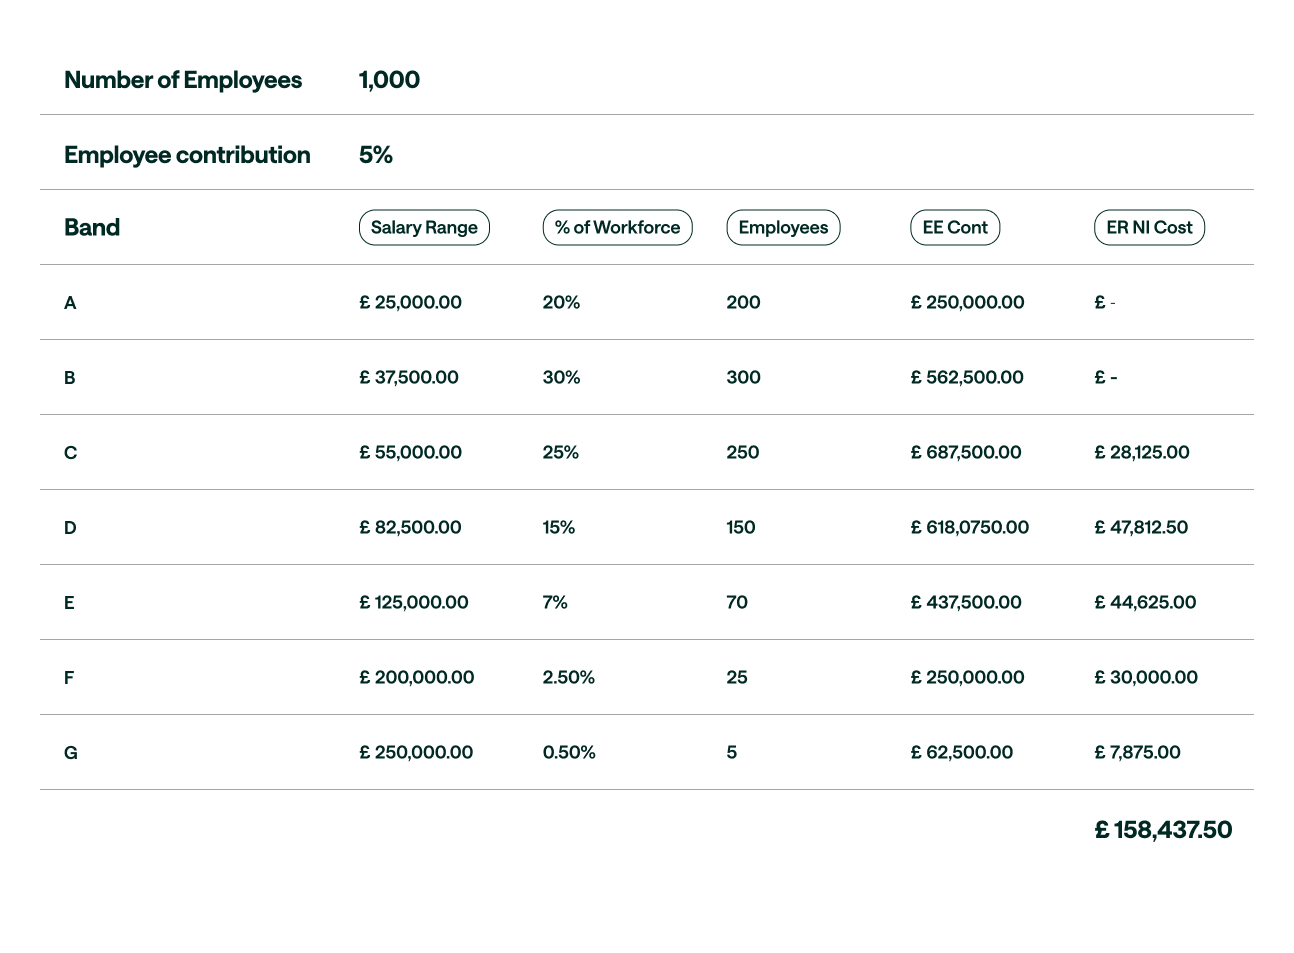Select the total £ 158,437.50
Viewport: 1294px width, 953px height.
[1163, 830]
